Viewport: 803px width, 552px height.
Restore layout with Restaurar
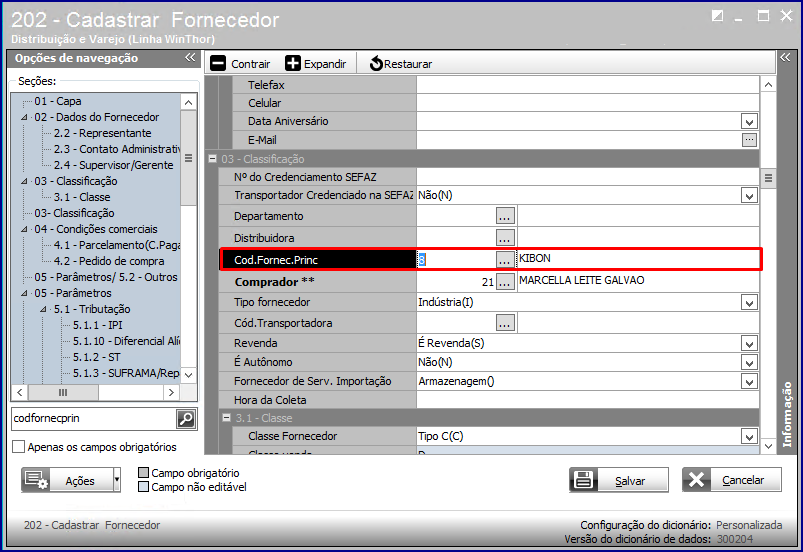400,64
